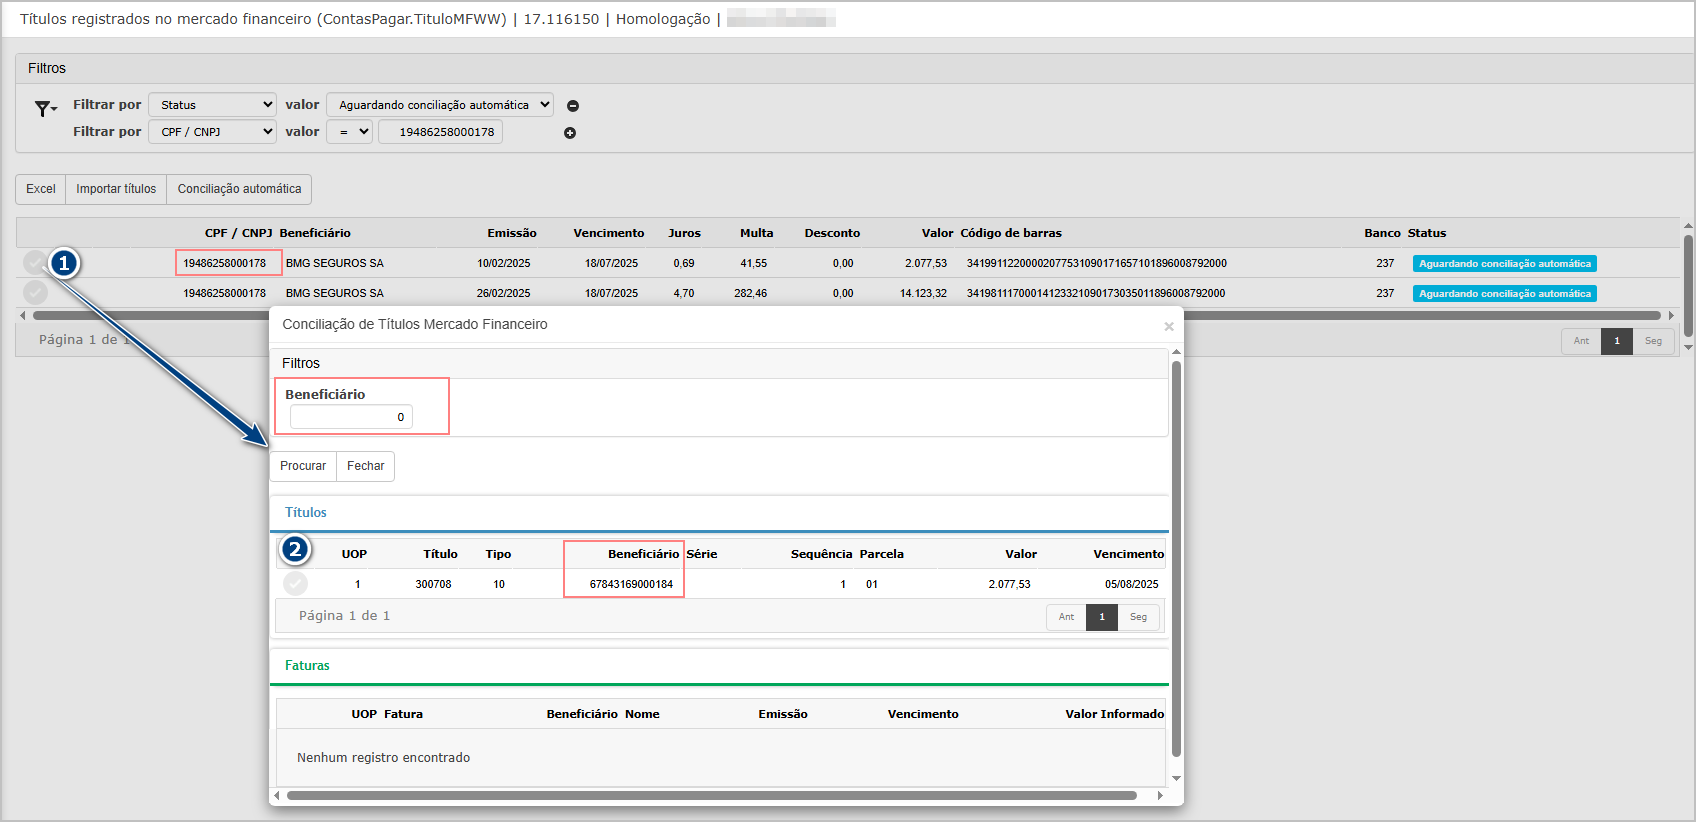Open the Status field dropdown in filters
Screen dimensions: 1696x822
click(212, 105)
